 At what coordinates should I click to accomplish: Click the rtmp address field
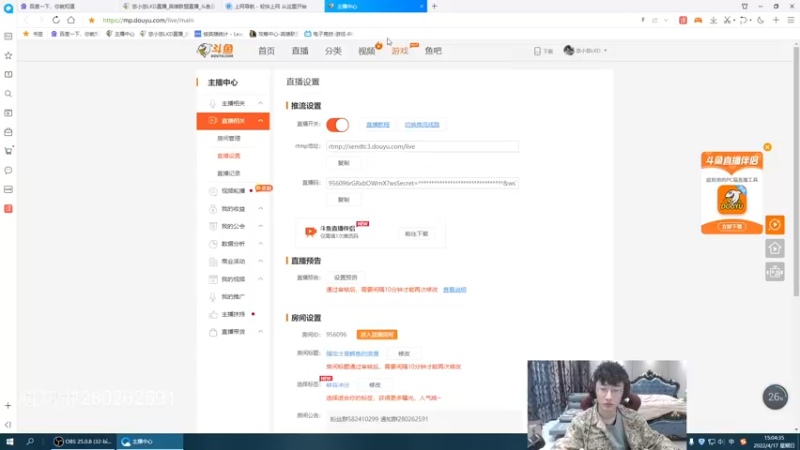tap(422, 146)
